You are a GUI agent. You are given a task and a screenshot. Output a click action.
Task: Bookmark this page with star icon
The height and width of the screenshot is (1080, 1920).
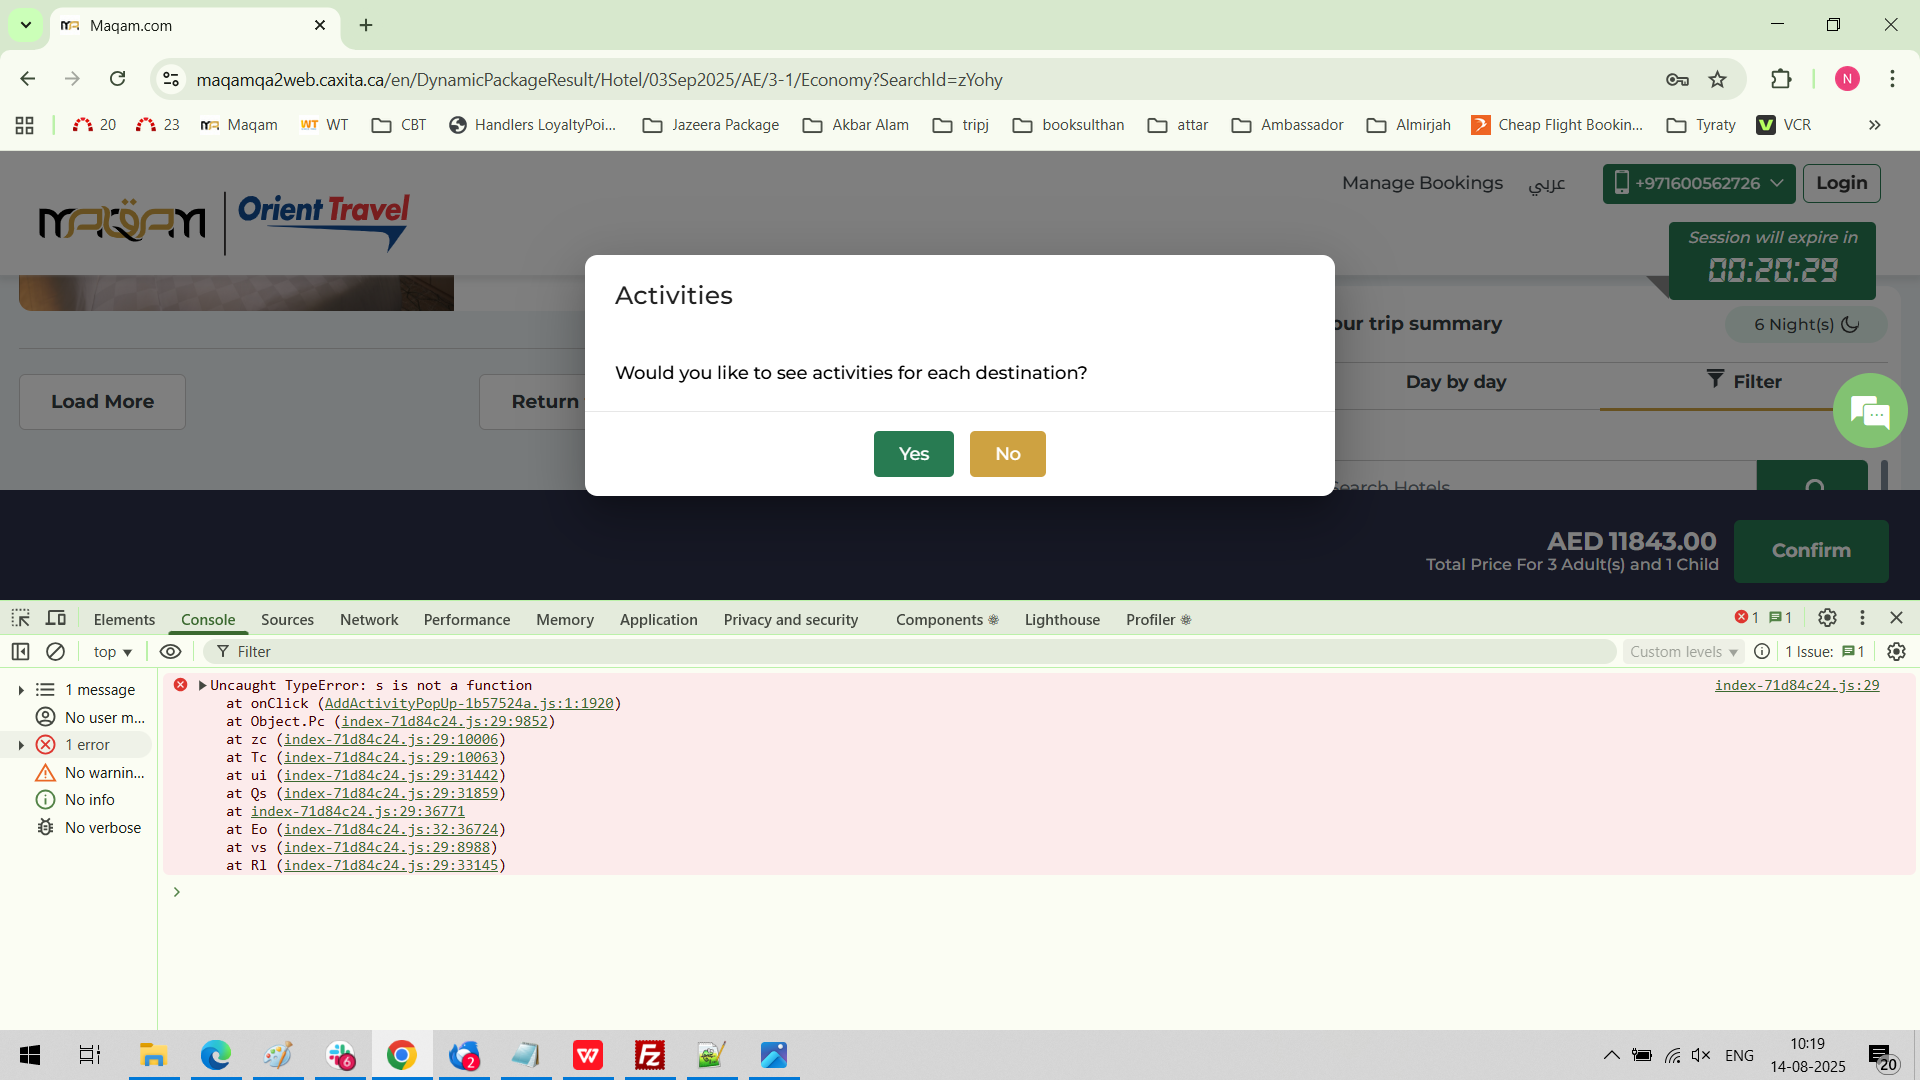tap(1718, 79)
